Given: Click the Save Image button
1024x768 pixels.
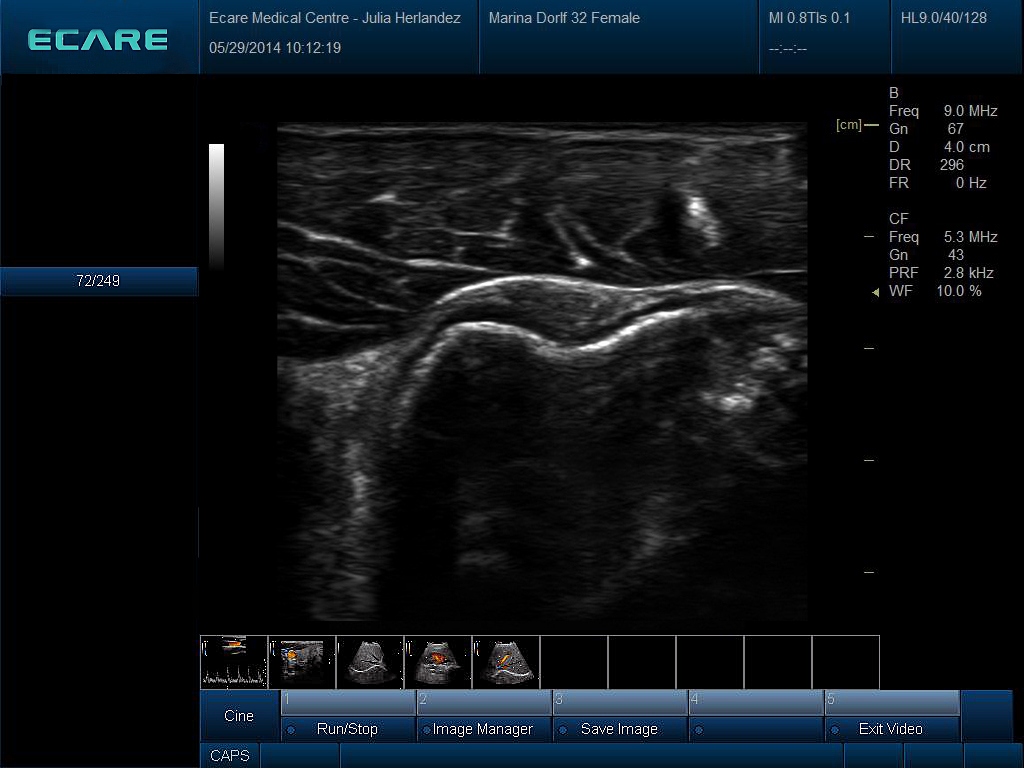Looking at the screenshot, I should pos(620,729).
